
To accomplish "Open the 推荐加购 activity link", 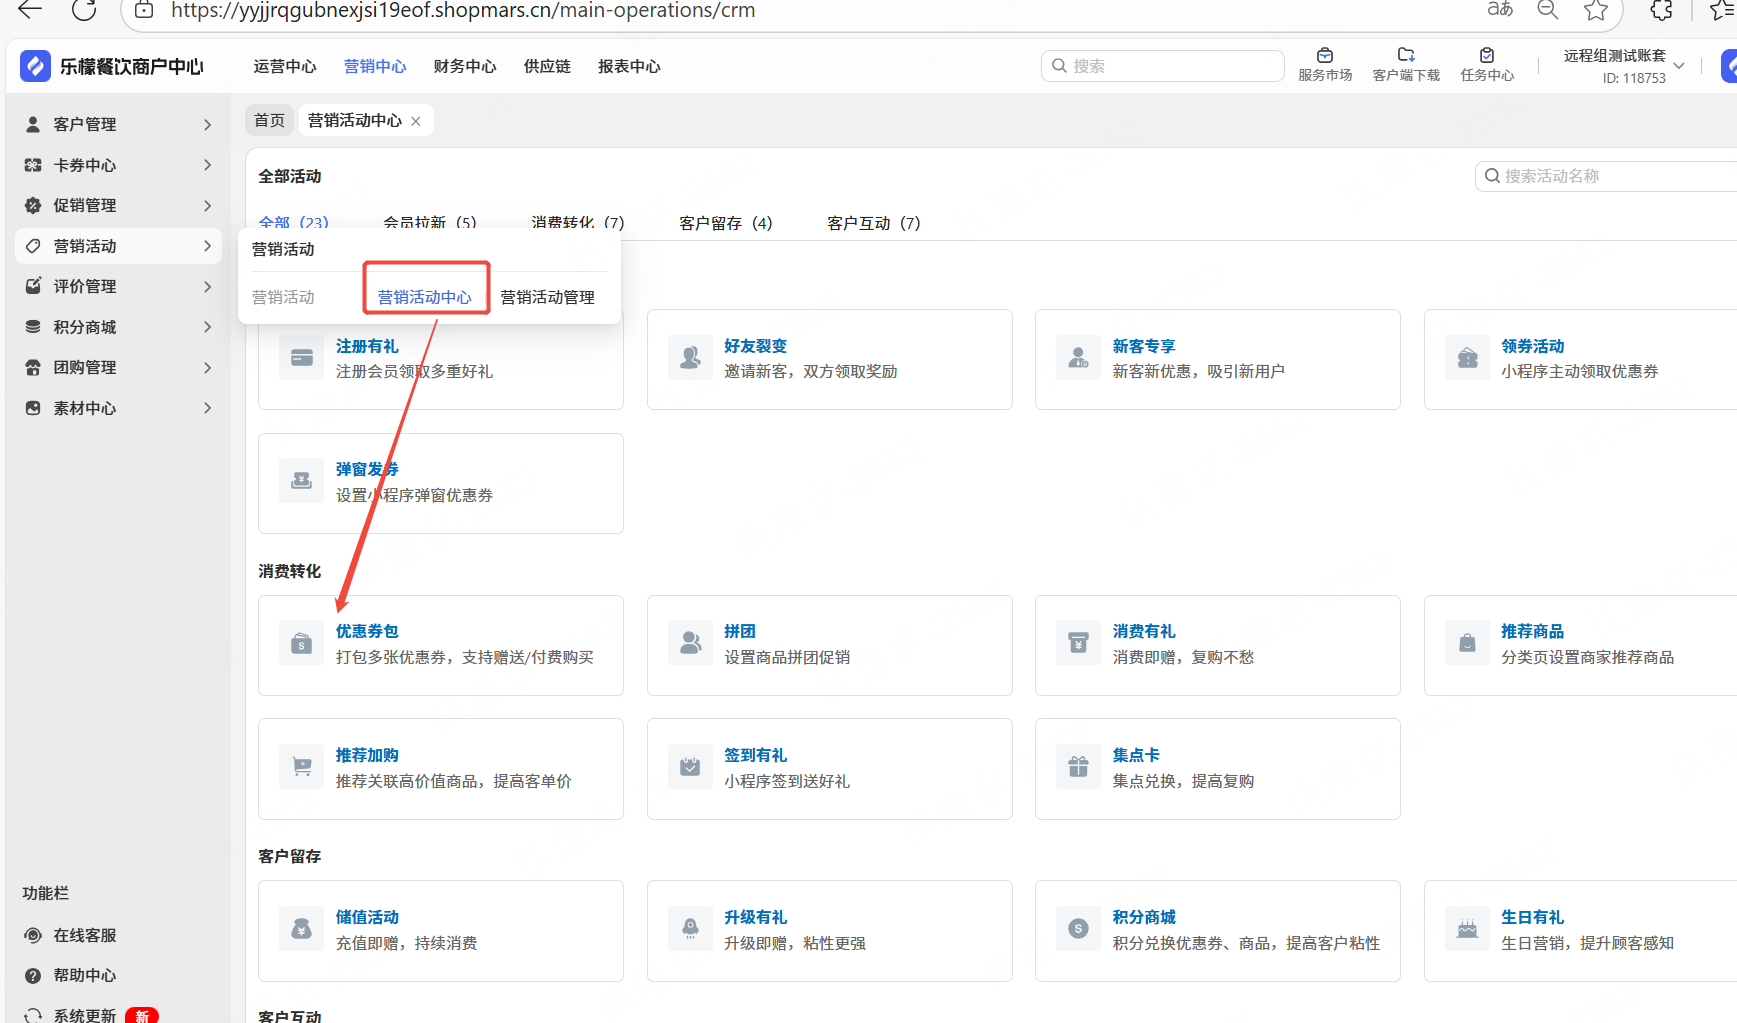I will coord(367,755).
